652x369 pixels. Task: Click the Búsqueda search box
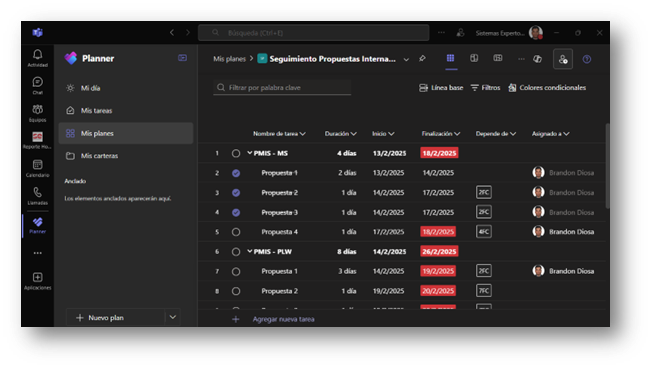(x=314, y=32)
